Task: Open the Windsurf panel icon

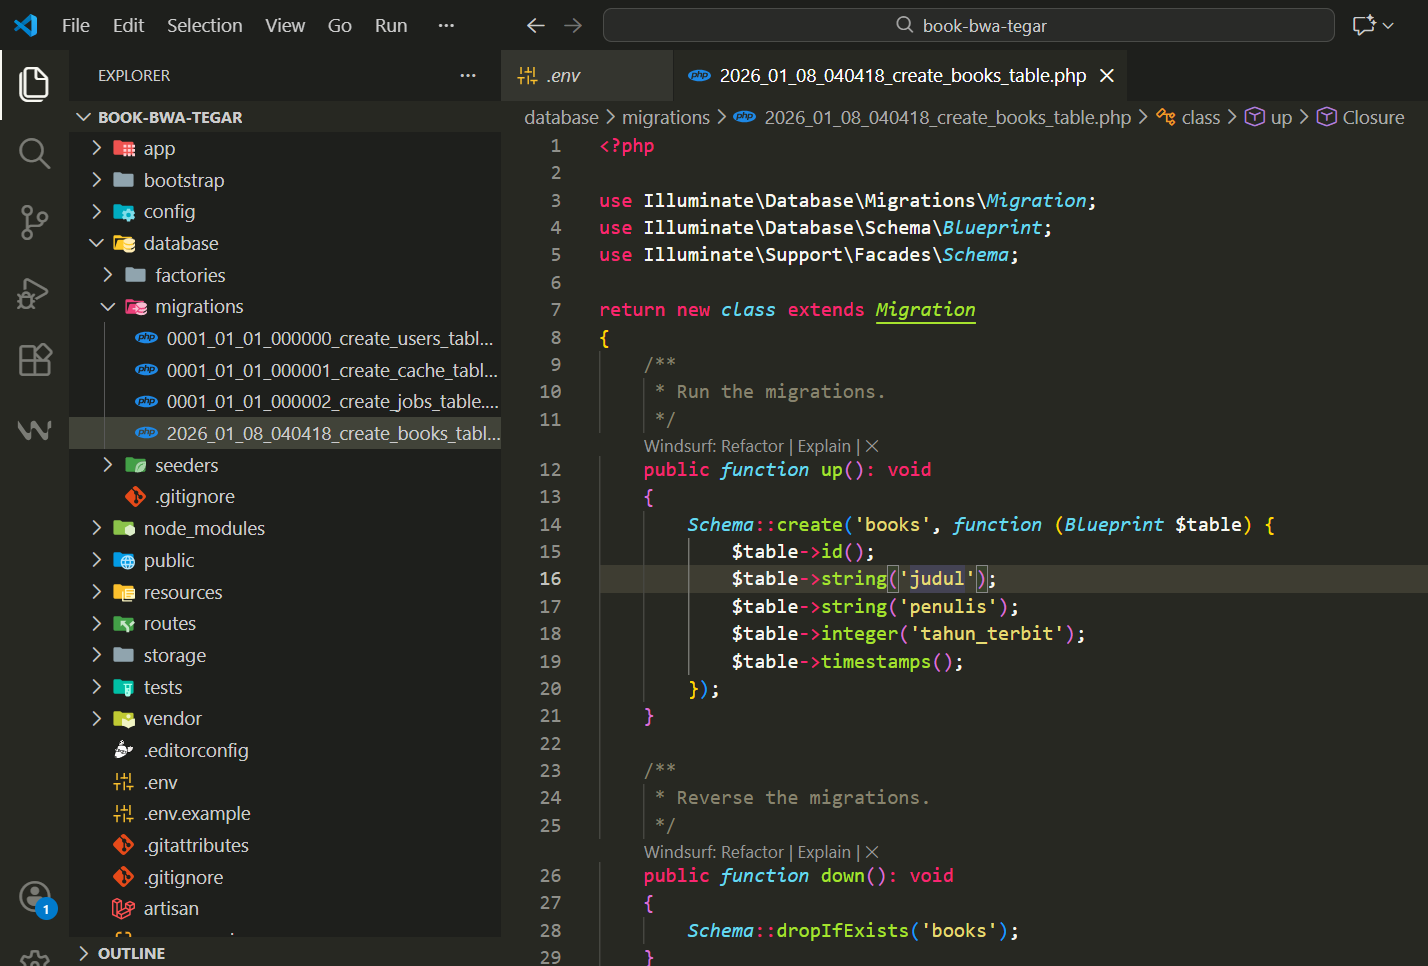Action: (x=34, y=430)
